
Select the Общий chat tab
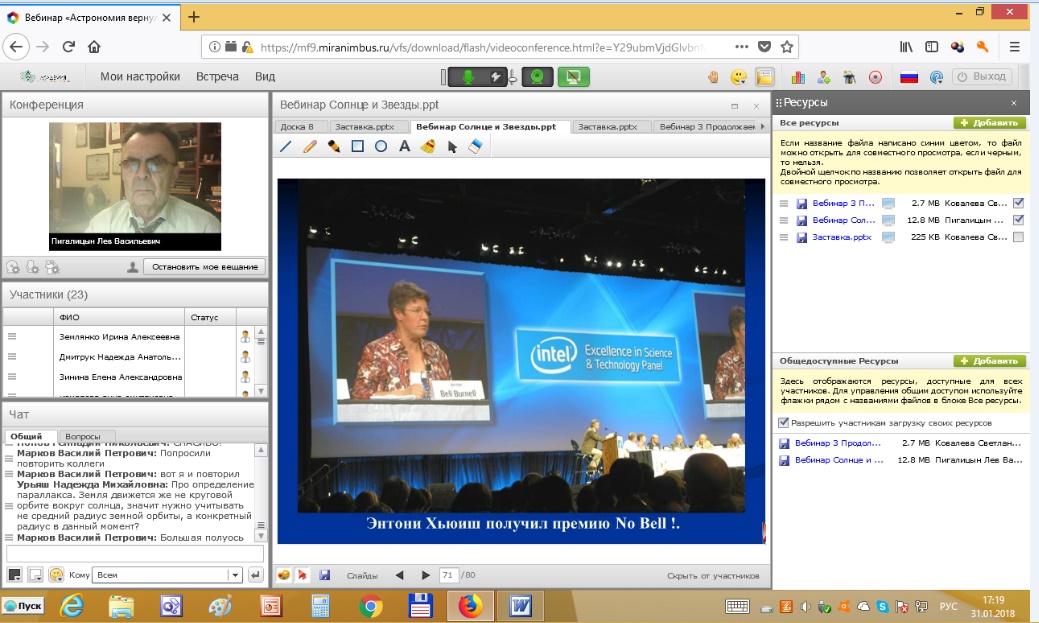click(27, 436)
